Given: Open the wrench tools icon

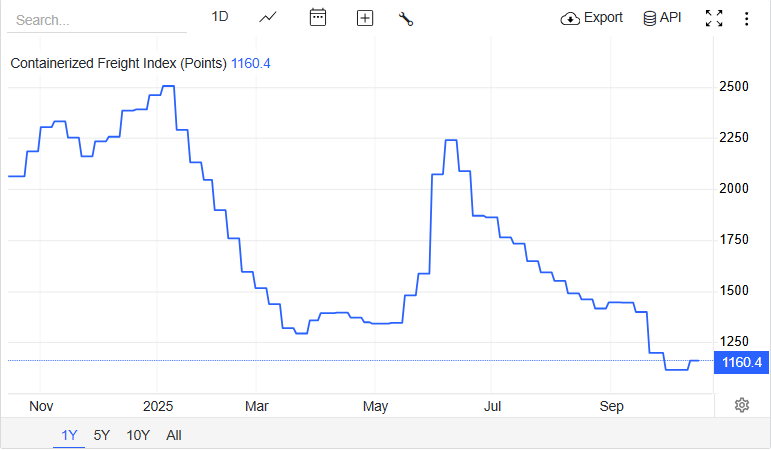Looking at the screenshot, I should coord(406,18).
